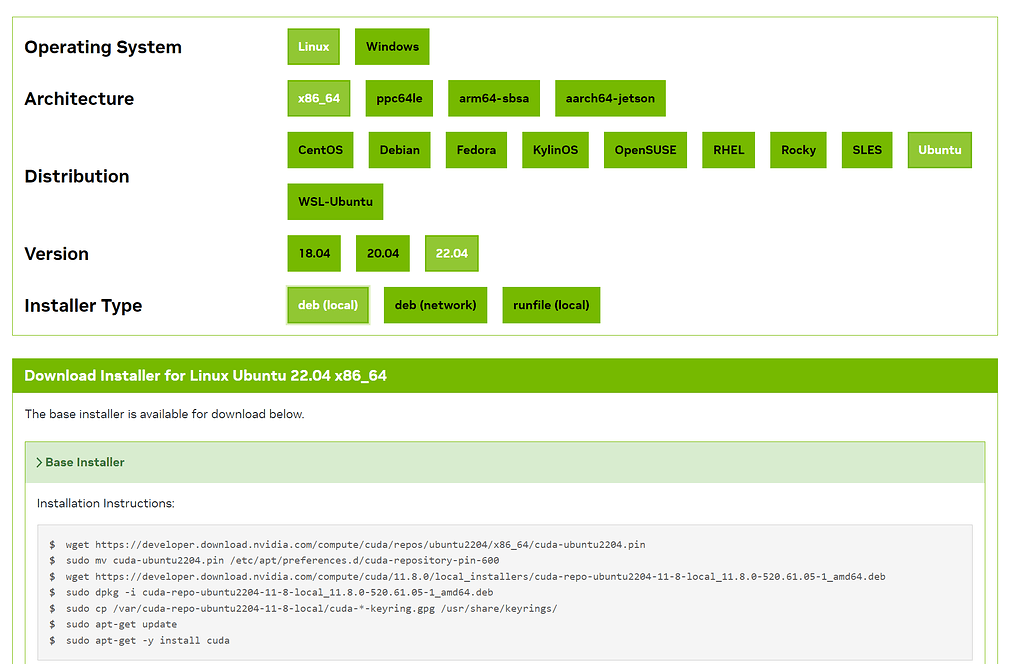Viewport: 1035px width, 664px height.
Task: Choose Rocky distribution
Action: pyautogui.click(x=798, y=150)
